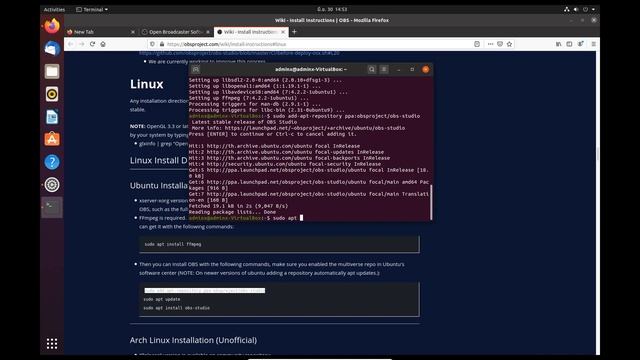Click the 'sudo apt install ffmpeg' code block

[279, 244]
